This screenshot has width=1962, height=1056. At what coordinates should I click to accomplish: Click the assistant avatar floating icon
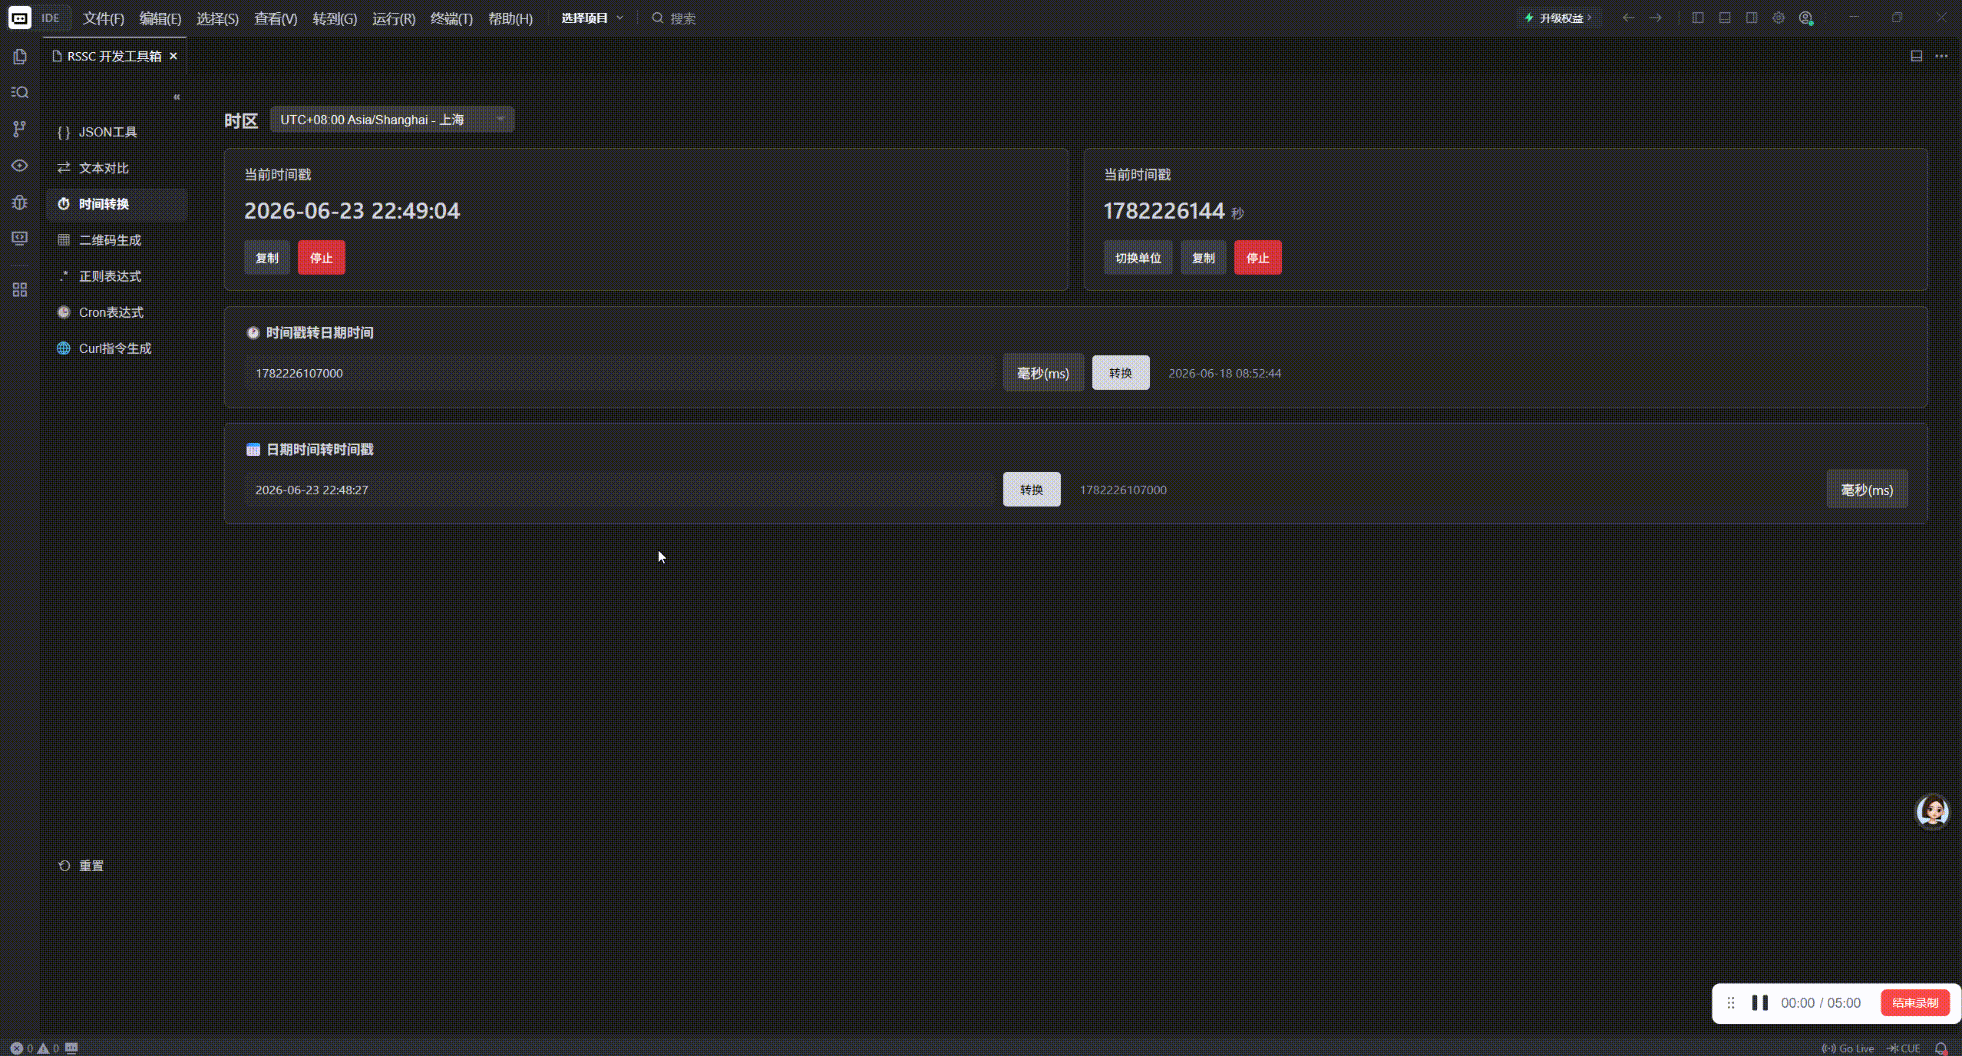click(1932, 811)
